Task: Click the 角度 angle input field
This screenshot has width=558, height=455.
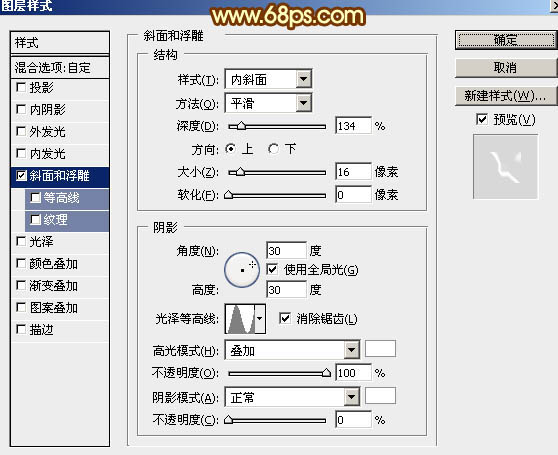Action: (x=286, y=250)
